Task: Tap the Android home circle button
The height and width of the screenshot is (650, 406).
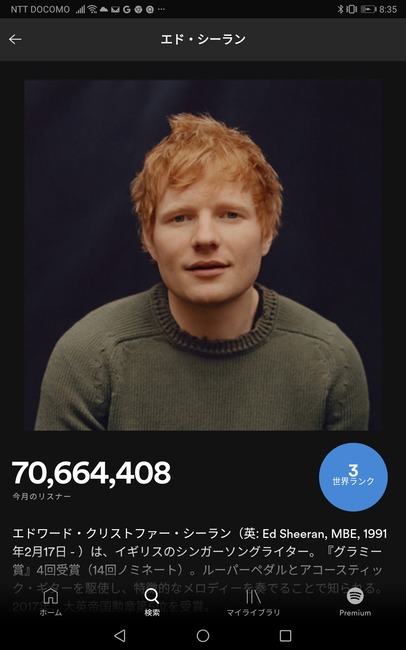Action: (203, 635)
